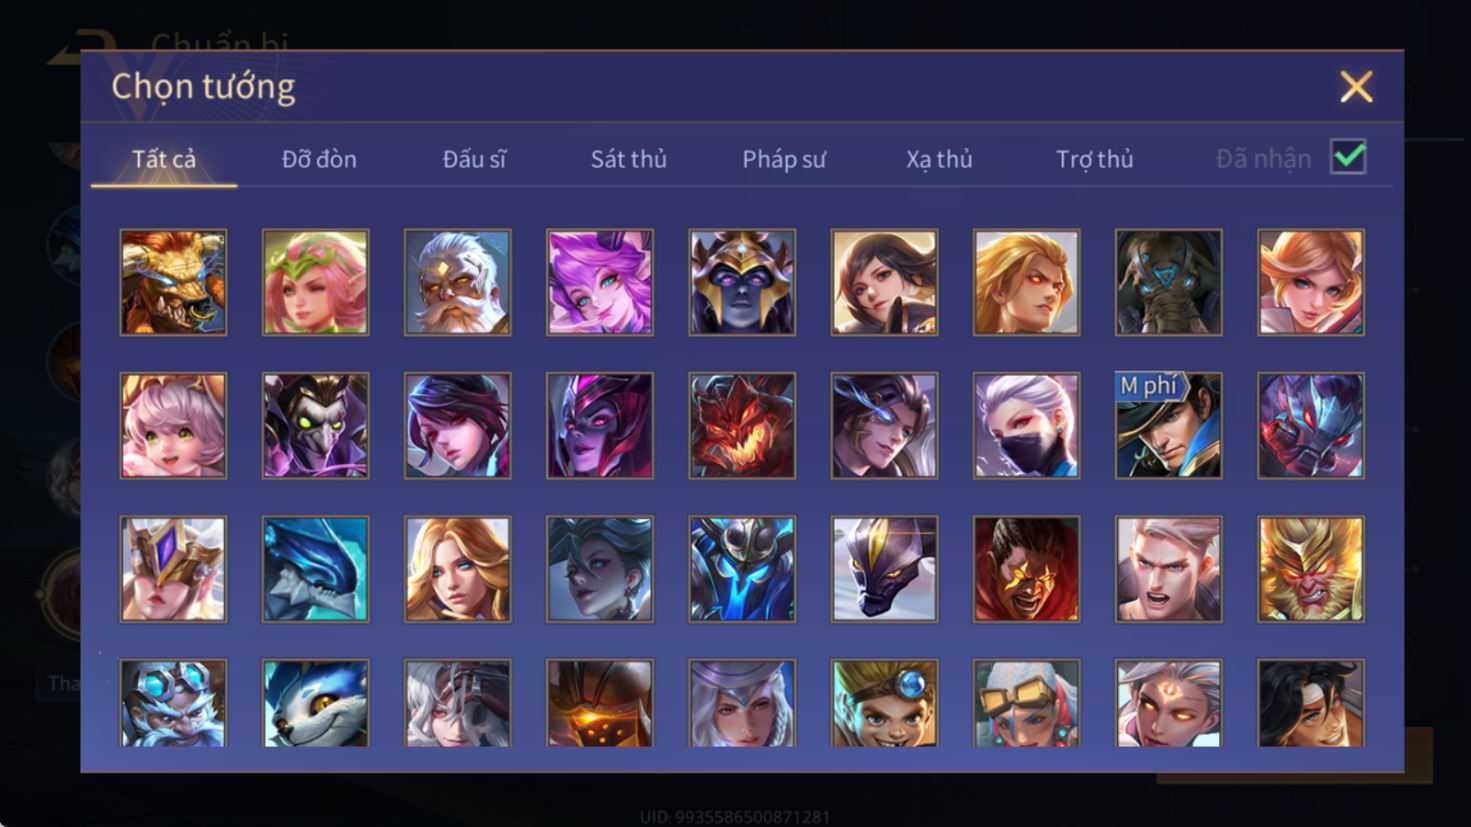Select the golden-maned beast hero portrait
Viewport: 1471px width, 827px height.
(173, 282)
